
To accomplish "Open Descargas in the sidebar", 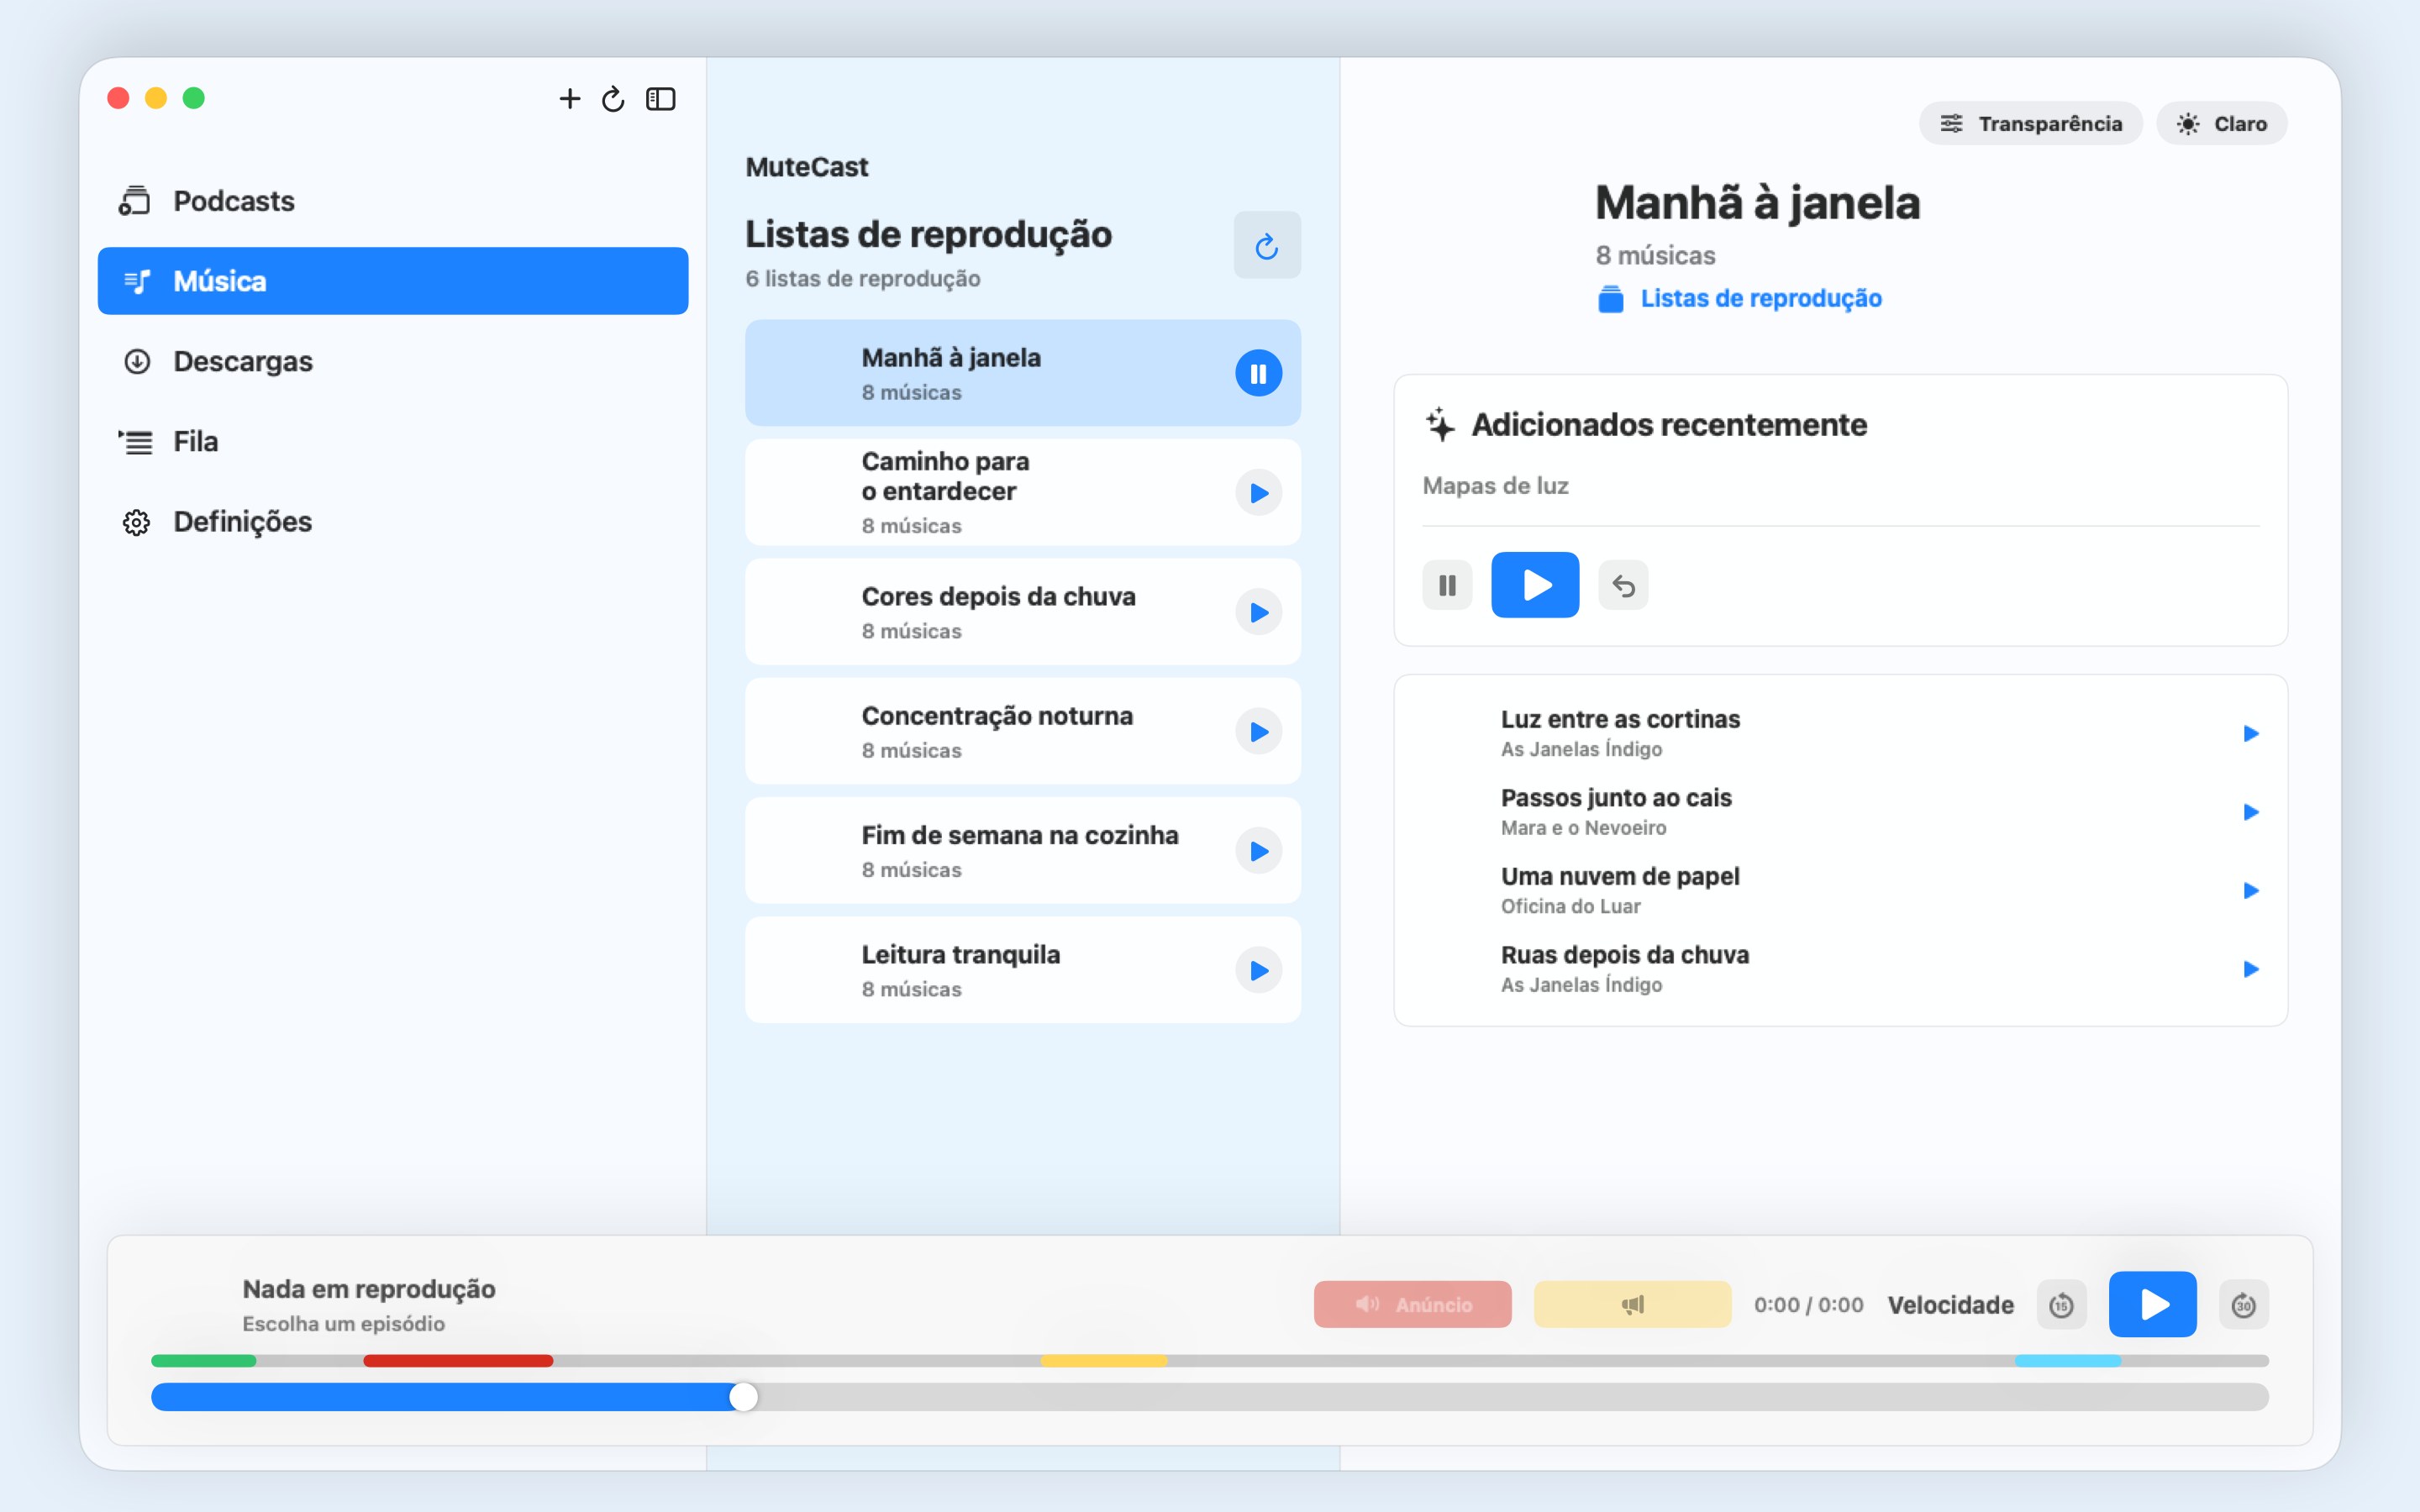I will click(x=393, y=361).
